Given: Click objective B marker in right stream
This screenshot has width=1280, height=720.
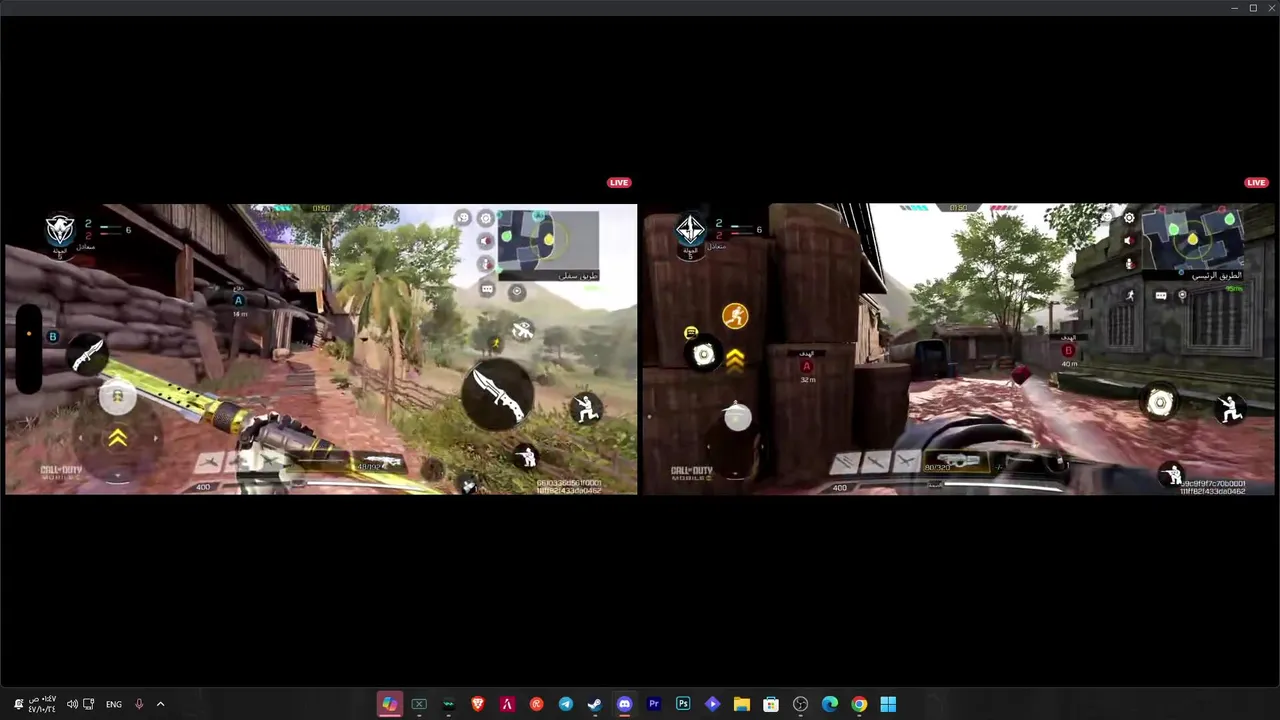Looking at the screenshot, I should [x=1068, y=351].
